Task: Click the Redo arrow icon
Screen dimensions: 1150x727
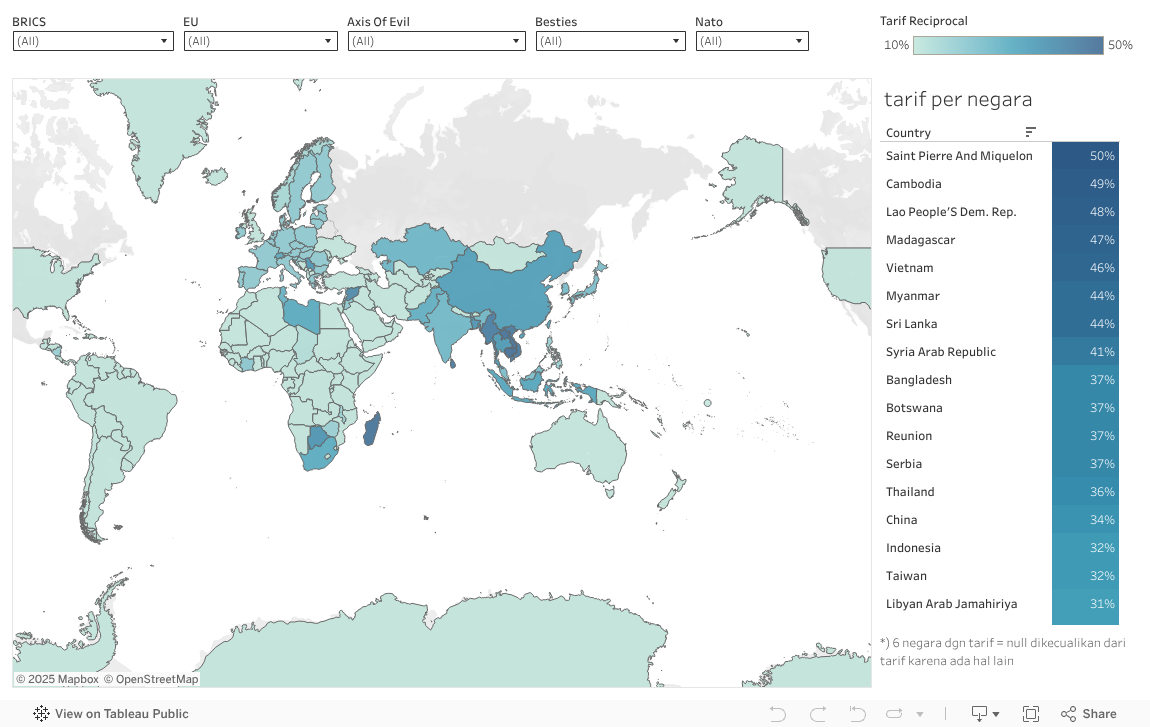Action: click(x=818, y=714)
